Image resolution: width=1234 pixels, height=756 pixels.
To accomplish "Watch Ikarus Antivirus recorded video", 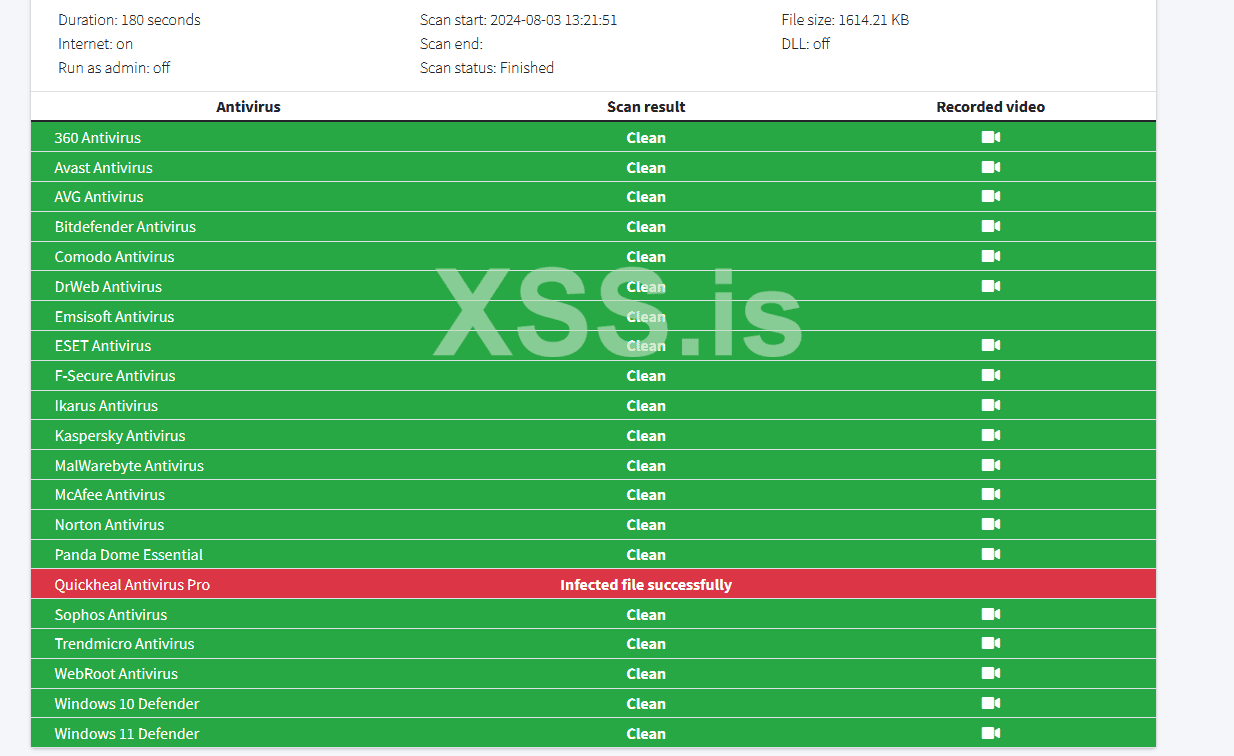I will coord(990,406).
